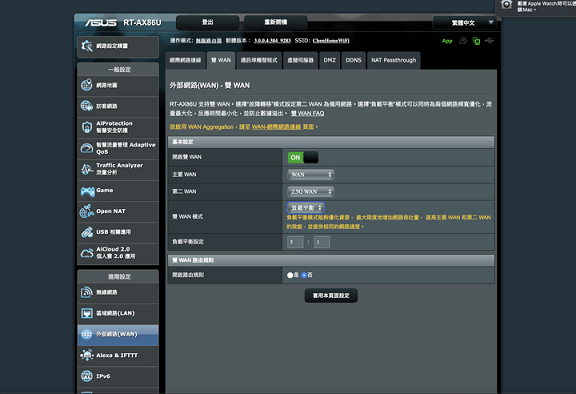The height and width of the screenshot is (394, 576).
Task: Select the first routing rules radio button
Action: pyautogui.click(x=290, y=275)
